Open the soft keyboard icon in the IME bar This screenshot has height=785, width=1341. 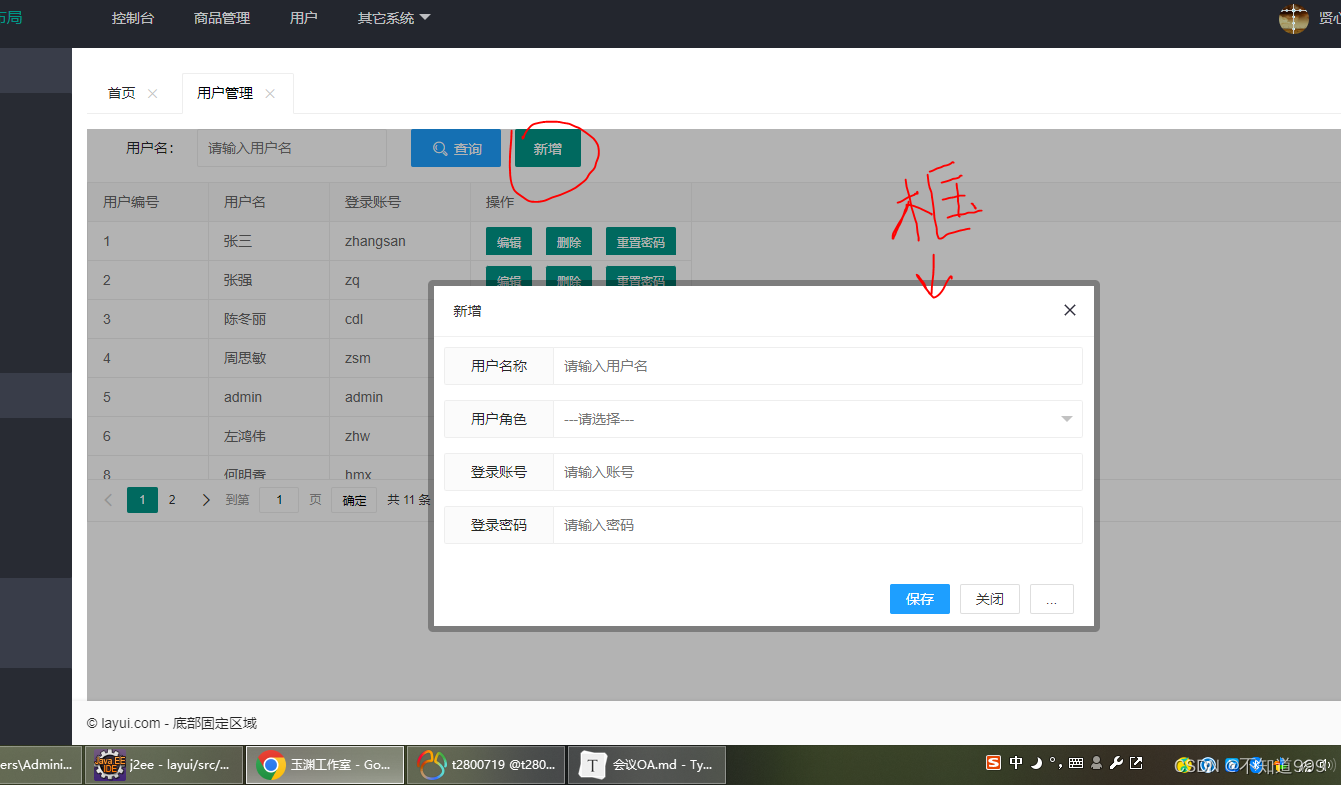tap(1076, 763)
